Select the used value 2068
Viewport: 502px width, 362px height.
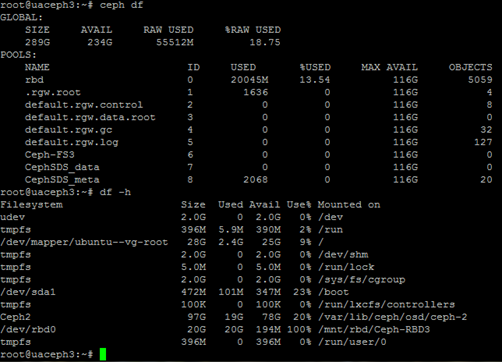click(x=256, y=180)
